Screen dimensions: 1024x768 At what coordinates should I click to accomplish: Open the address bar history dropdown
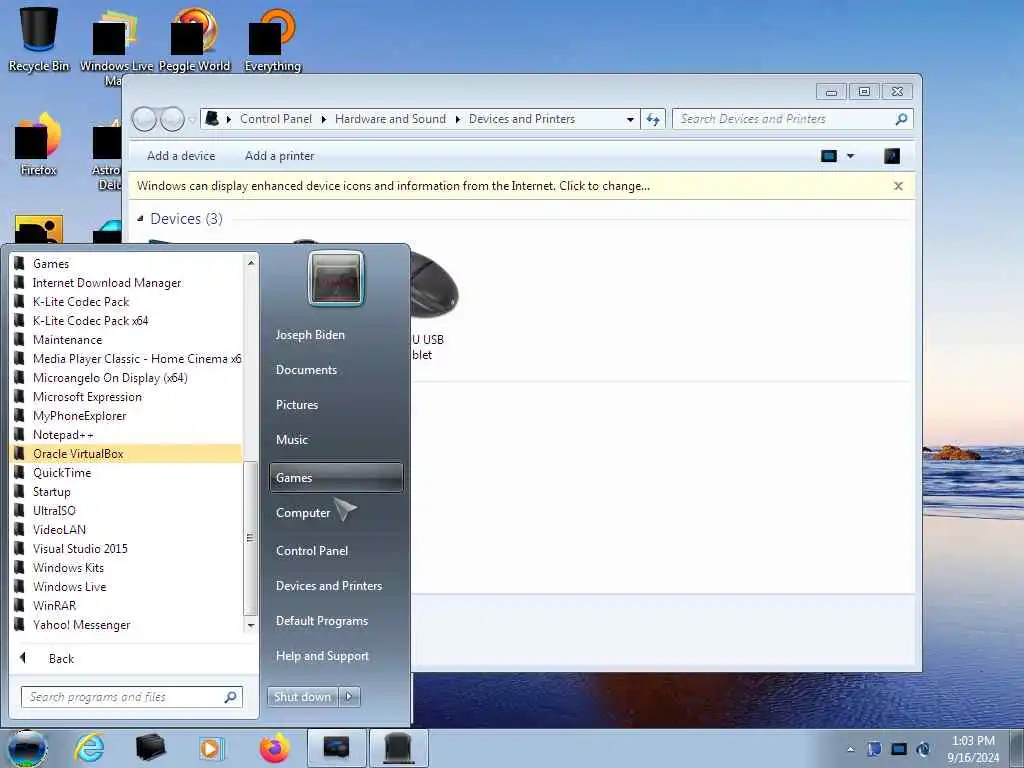pos(630,119)
